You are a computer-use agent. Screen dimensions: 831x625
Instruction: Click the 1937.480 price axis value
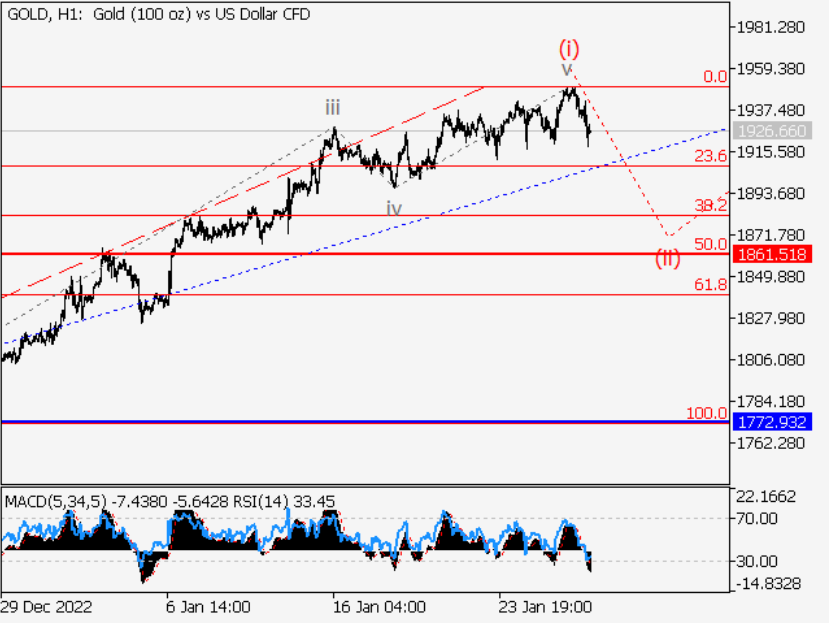click(x=771, y=110)
